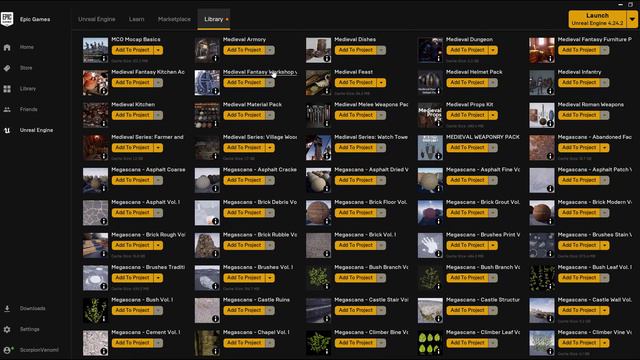Select Unreal Engine icon in sidebar
Image resolution: width=640 pixels, height=360 pixels.
pos(7,130)
